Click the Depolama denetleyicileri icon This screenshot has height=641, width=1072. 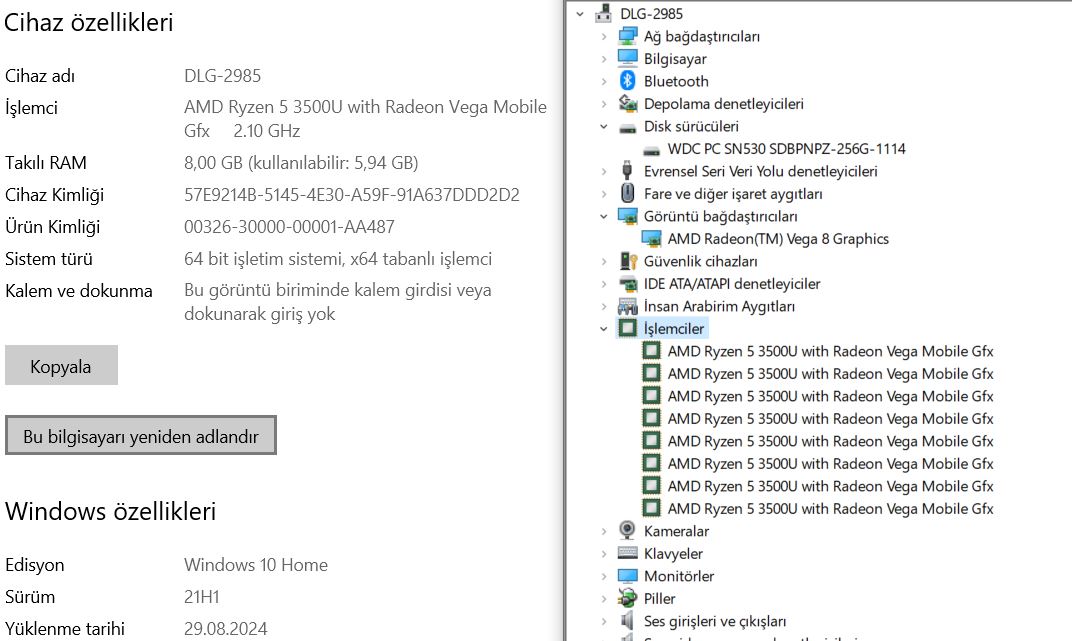point(628,103)
